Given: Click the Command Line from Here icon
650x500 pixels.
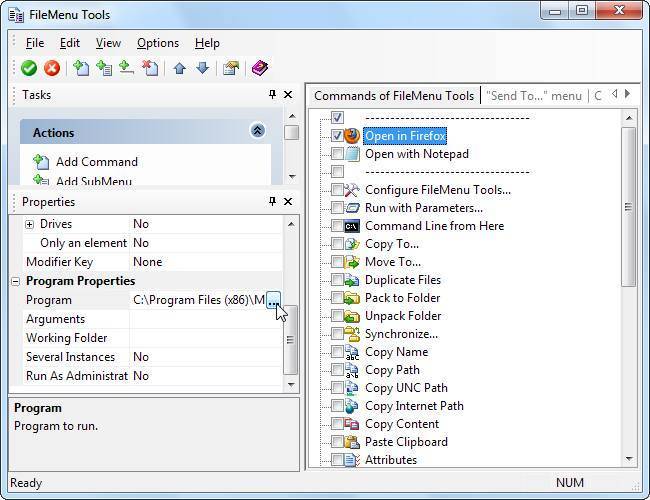Looking at the screenshot, I should (x=352, y=226).
